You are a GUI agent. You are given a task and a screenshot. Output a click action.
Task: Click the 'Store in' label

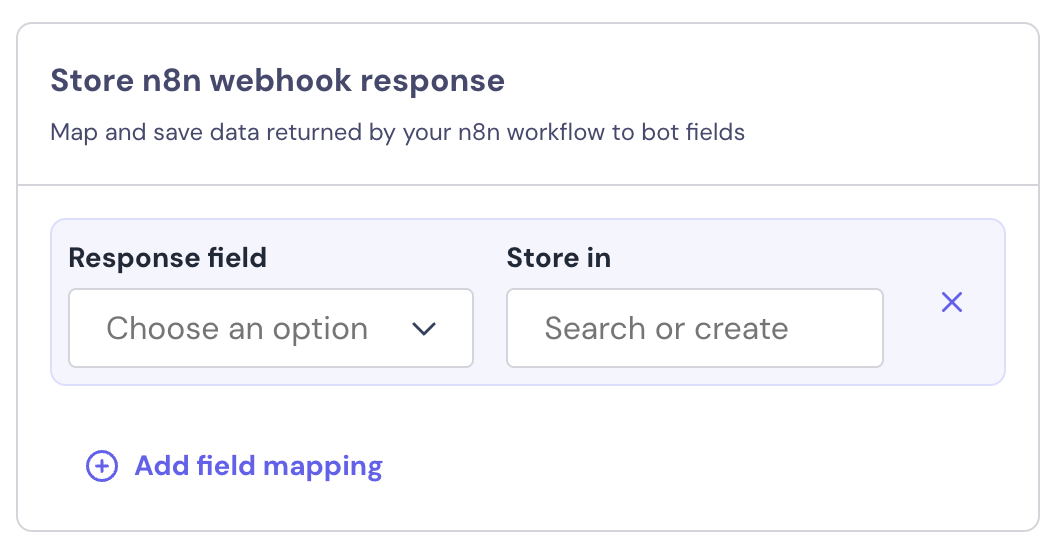click(558, 258)
